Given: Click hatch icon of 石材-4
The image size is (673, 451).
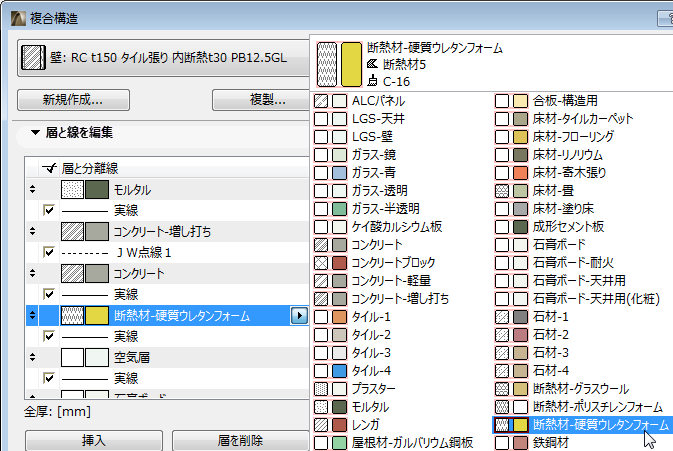Looking at the screenshot, I should (x=502, y=371).
